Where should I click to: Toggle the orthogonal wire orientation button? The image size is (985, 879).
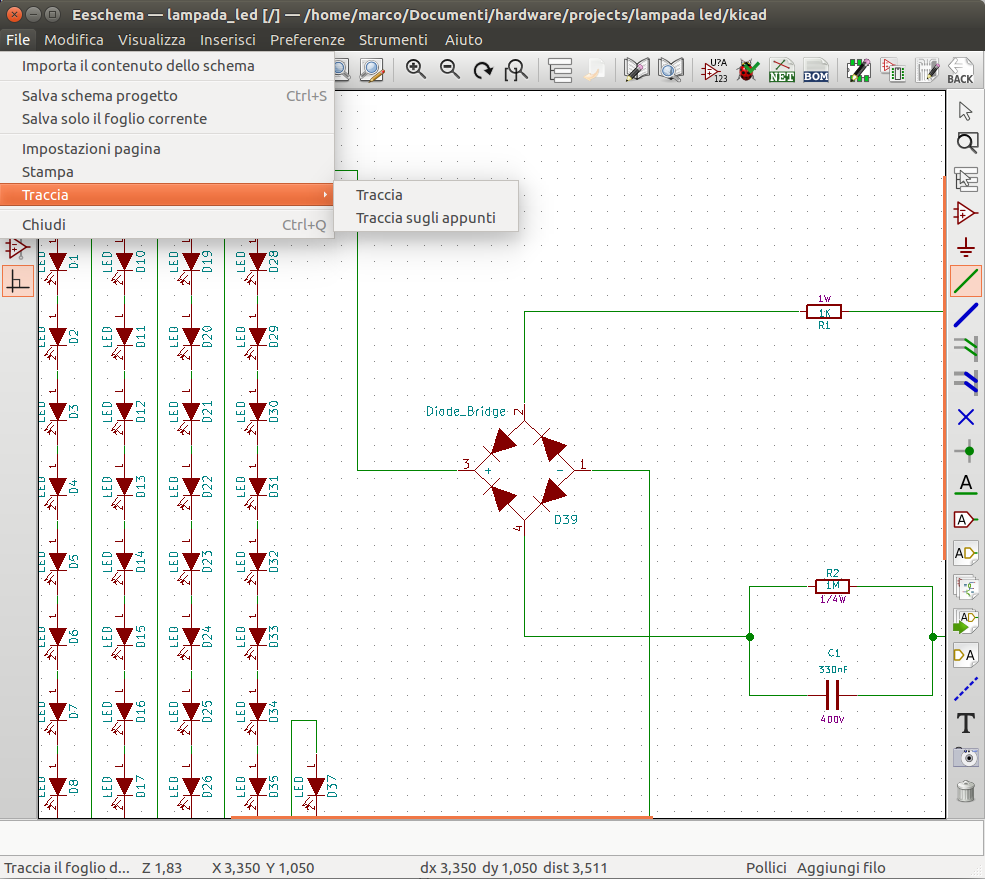coord(18,281)
